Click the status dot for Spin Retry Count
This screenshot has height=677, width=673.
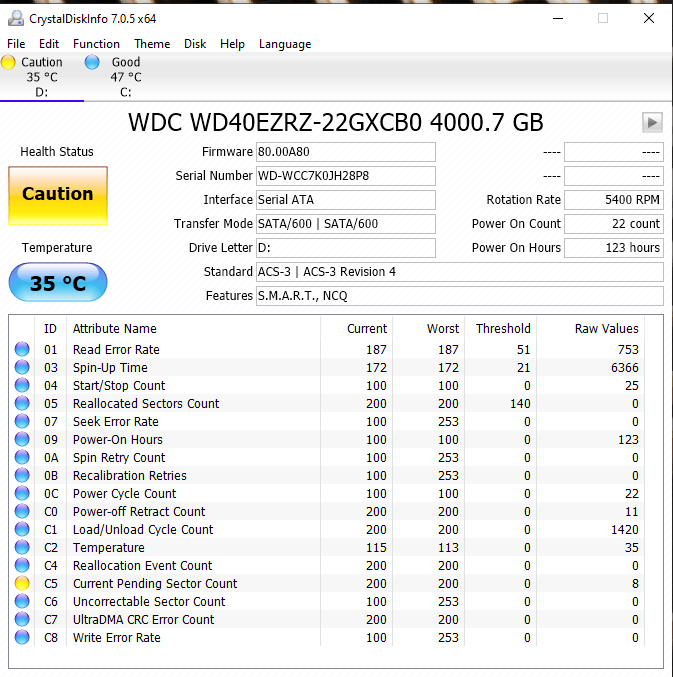click(x=22, y=457)
